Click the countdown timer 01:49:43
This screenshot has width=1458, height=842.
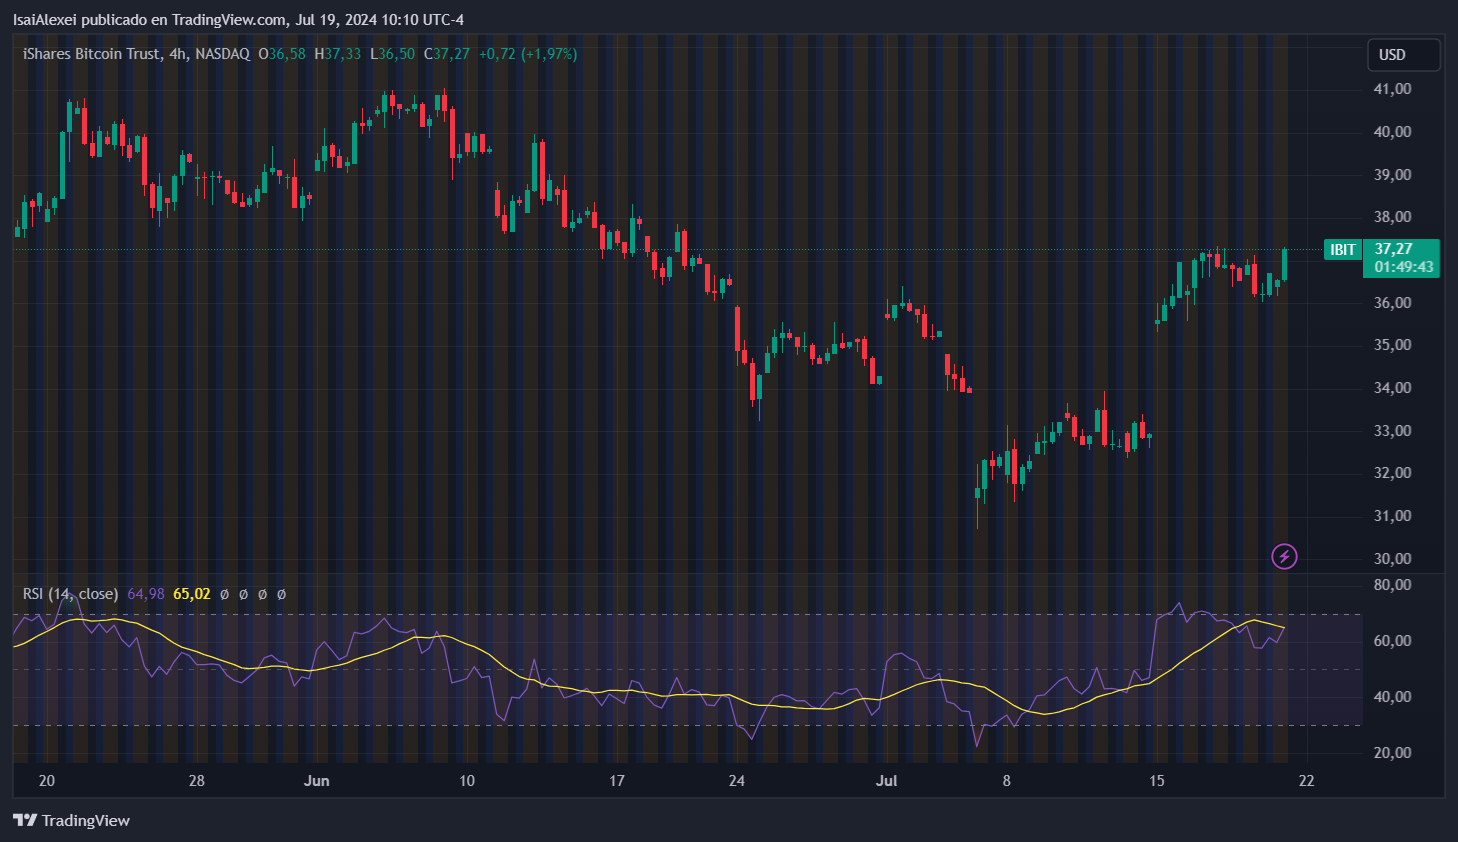point(1403,267)
